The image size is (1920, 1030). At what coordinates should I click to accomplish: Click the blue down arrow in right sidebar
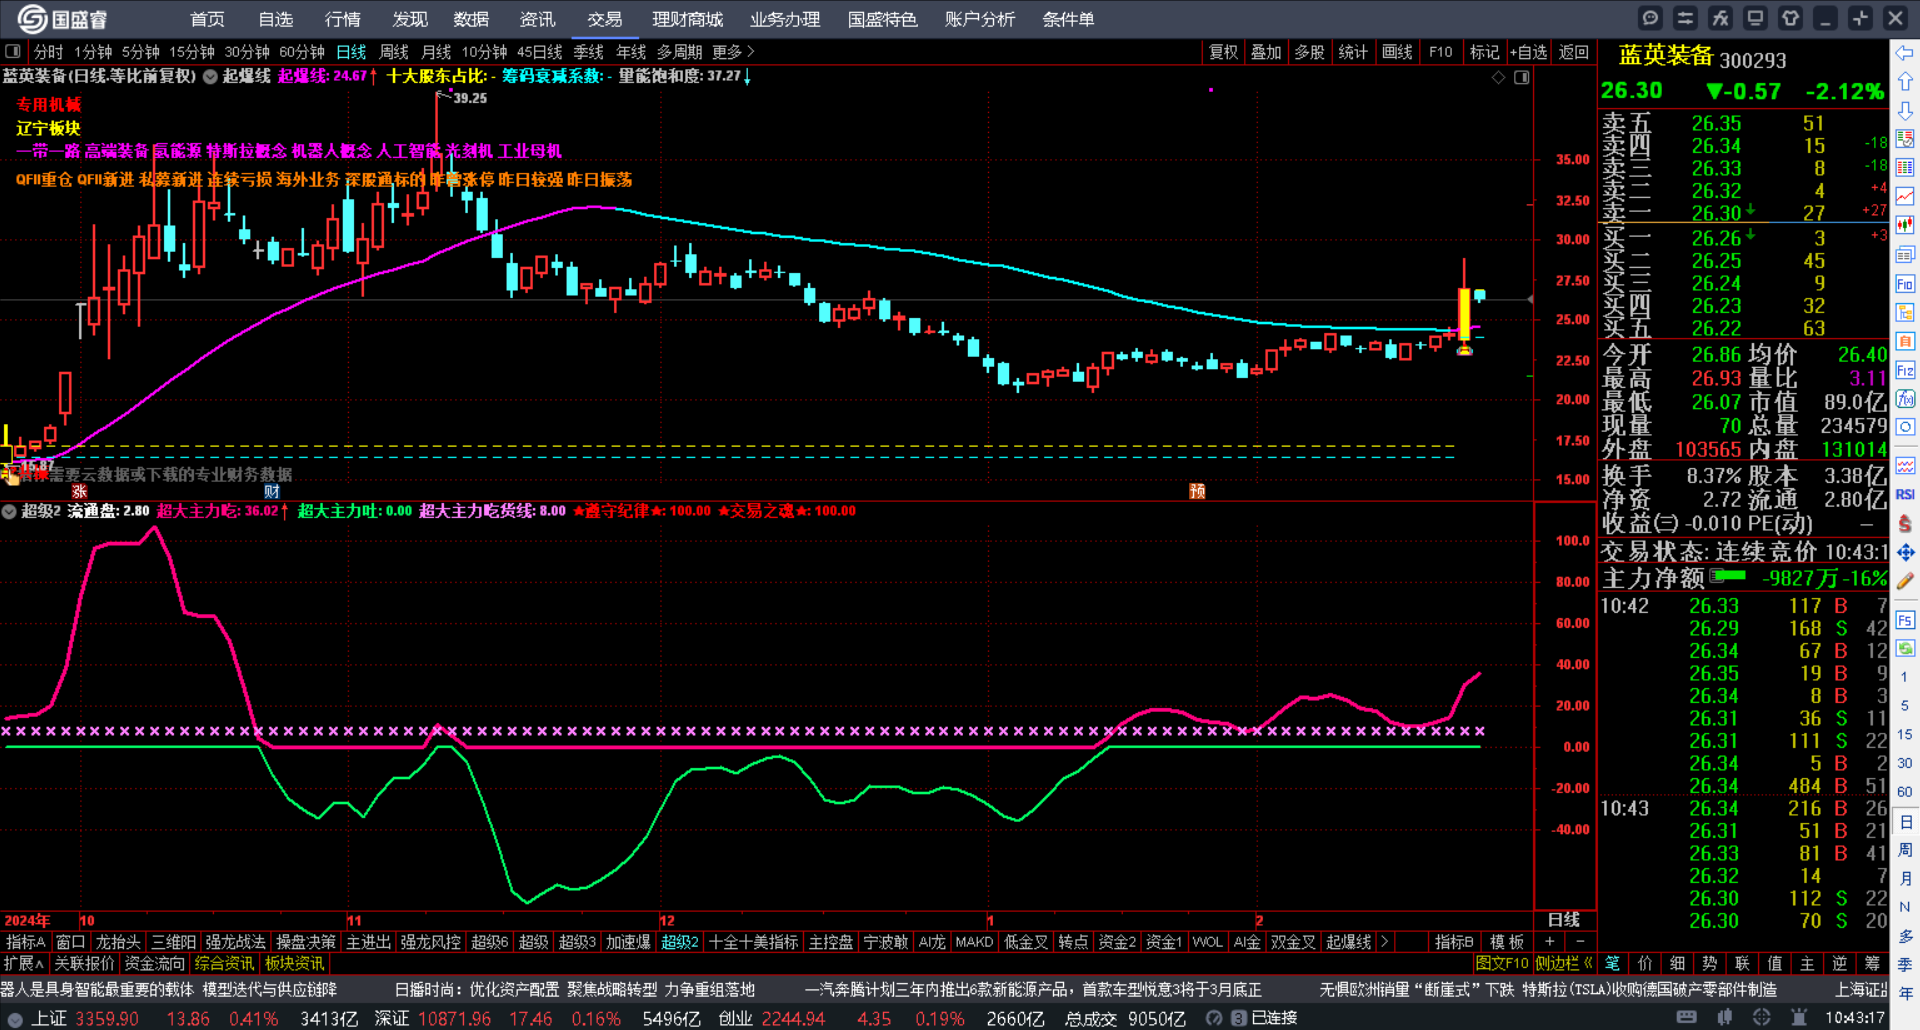[1905, 111]
